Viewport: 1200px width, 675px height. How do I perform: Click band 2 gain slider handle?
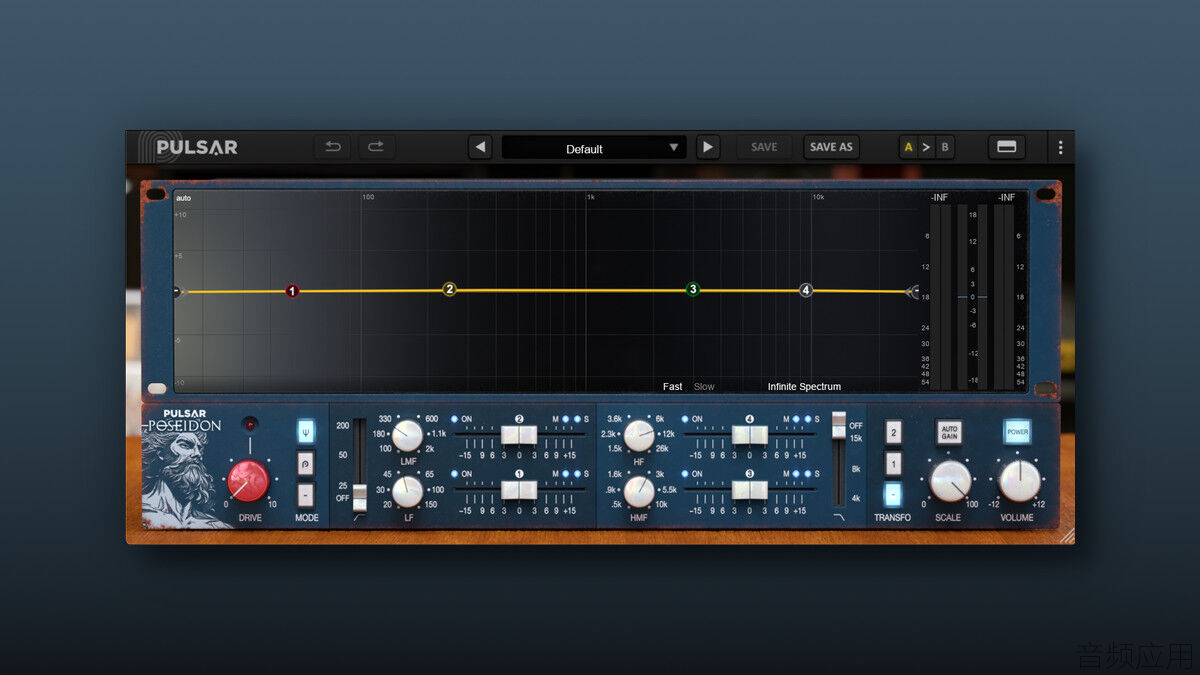[x=519, y=435]
